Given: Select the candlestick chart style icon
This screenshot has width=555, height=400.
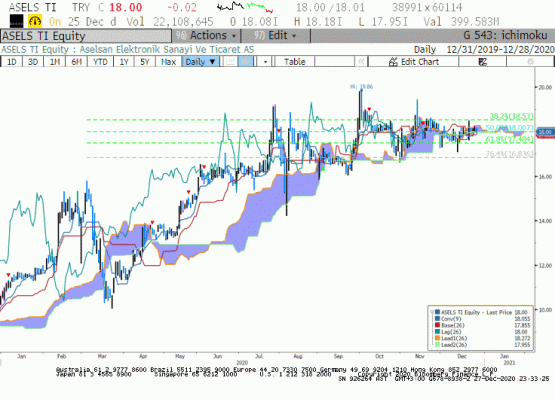Looking at the screenshot, I should (x=246, y=62).
